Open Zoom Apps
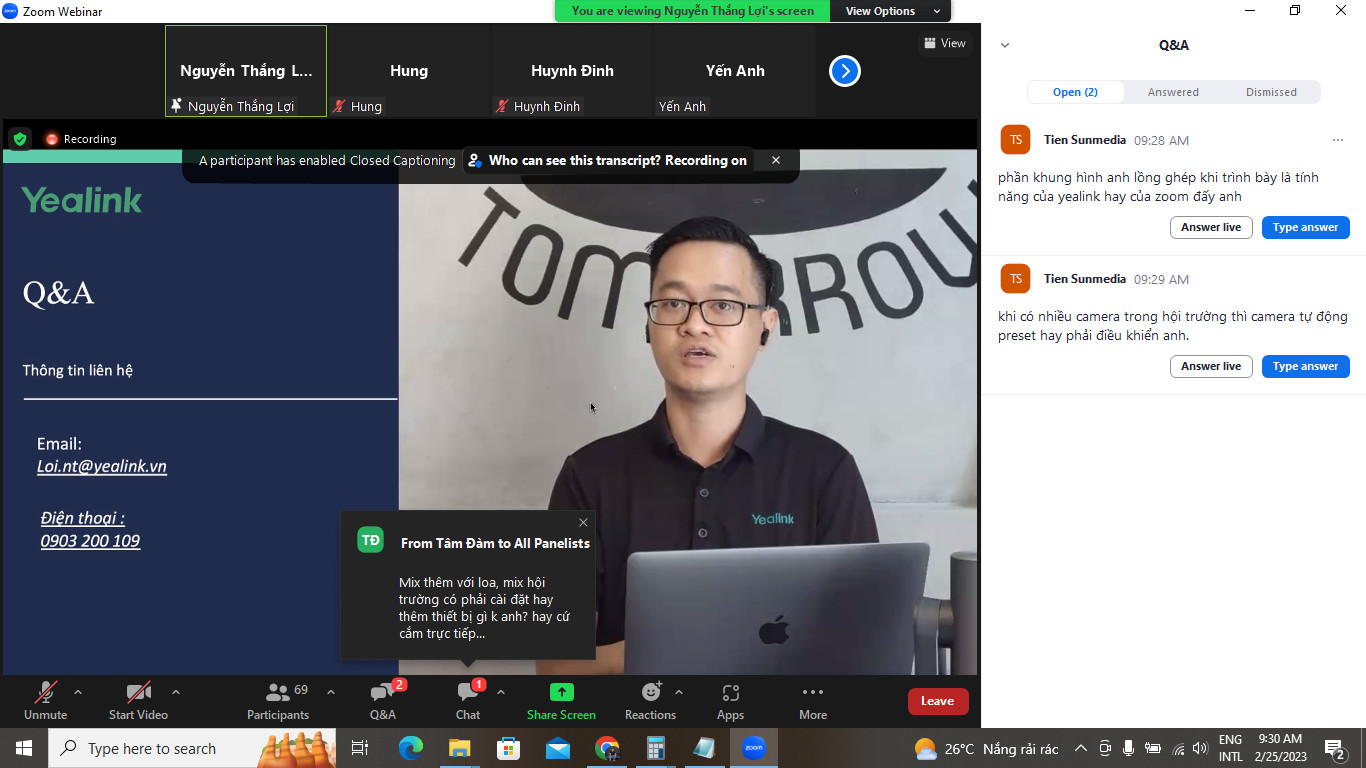This screenshot has width=1366, height=768. (x=730, y=700)
